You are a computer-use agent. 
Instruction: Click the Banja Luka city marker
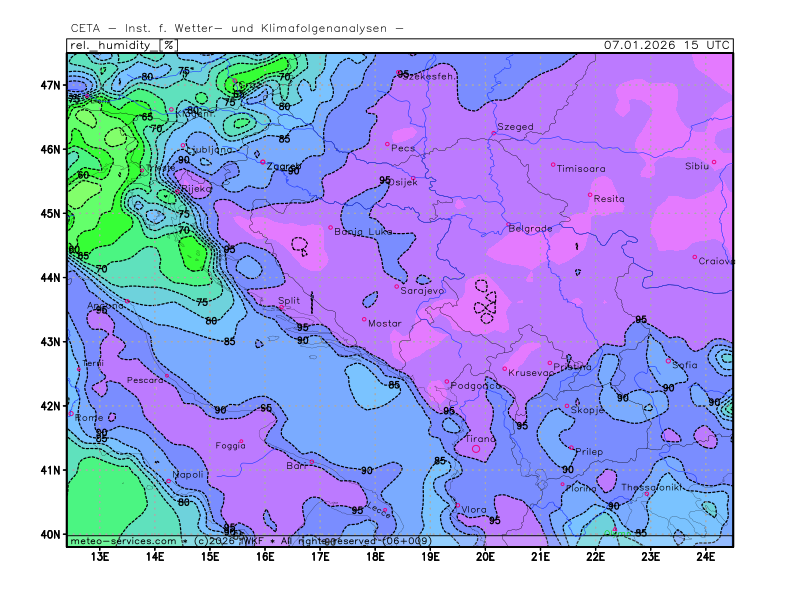click(331, 227)
